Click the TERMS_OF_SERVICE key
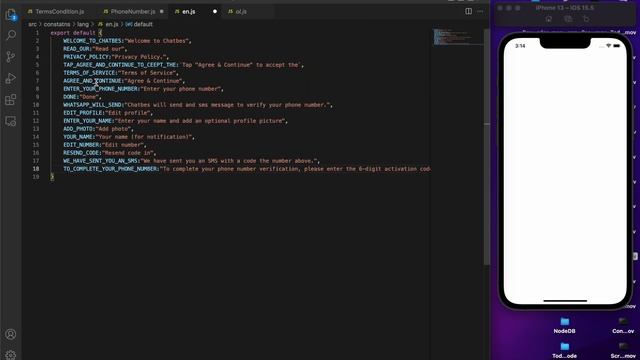This screenshot has height=360, width=640. click(x=89, y=73)
